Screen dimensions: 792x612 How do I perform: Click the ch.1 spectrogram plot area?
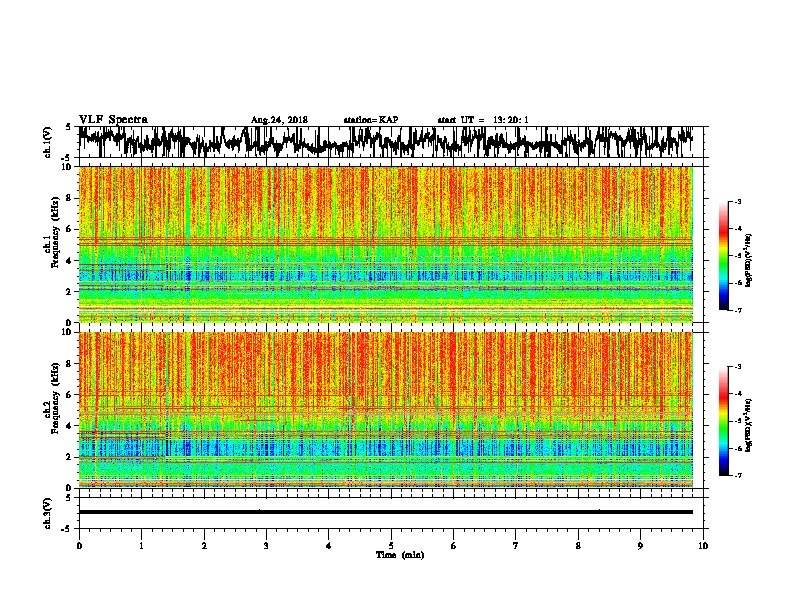pos(386,244)
